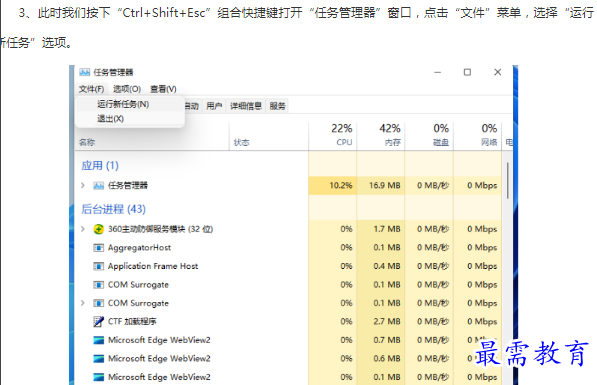The width and height of the screenshot is (597, 385).
Task: Sort by the 0% 磁盘 column
Action: tap(429, 135)
